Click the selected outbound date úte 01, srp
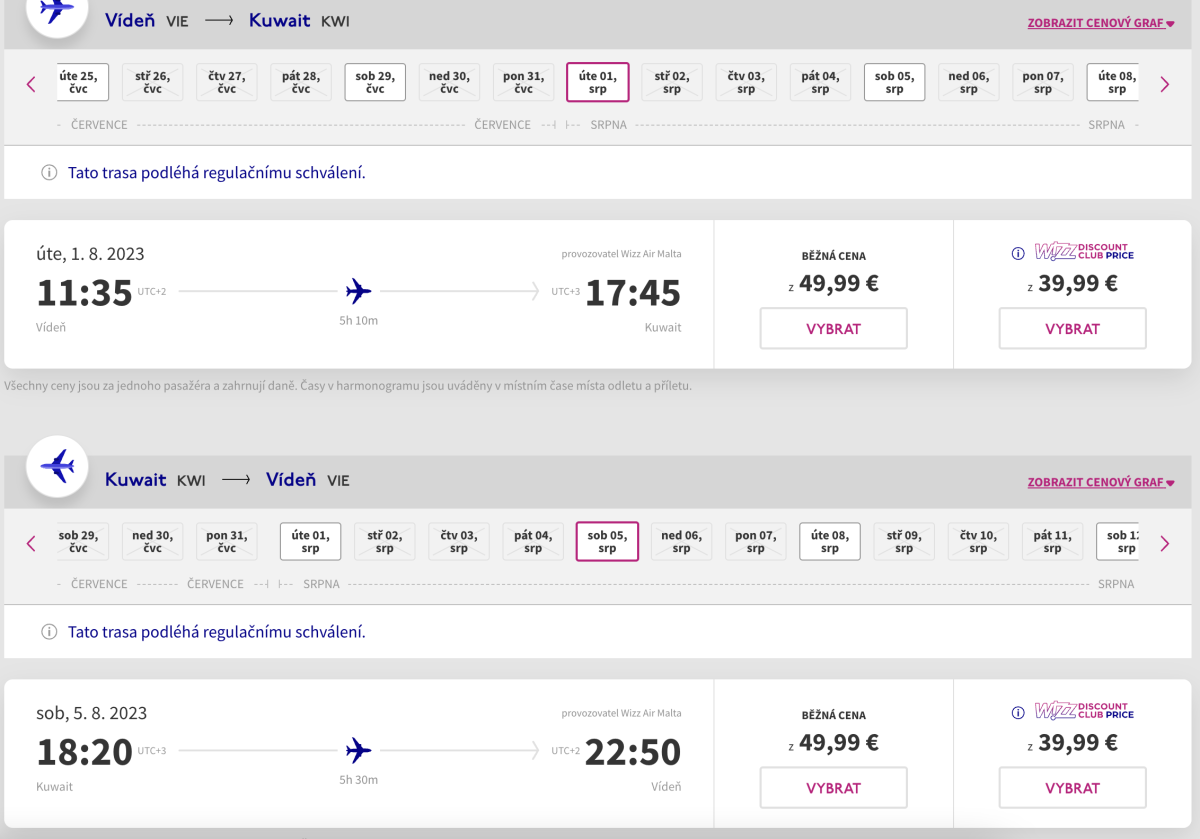1200x839 pixels. click(x=598, y=82)
